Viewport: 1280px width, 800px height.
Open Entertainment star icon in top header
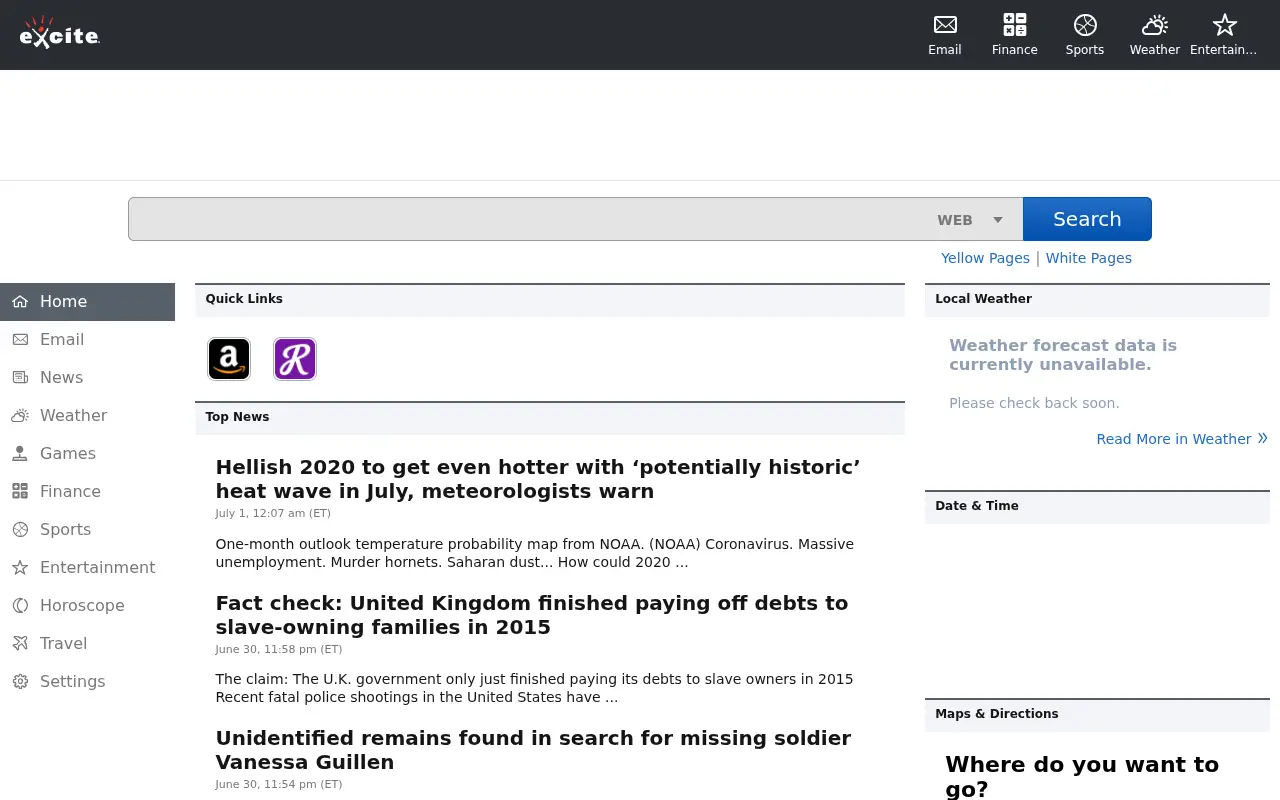click(x=1224, y=25)
